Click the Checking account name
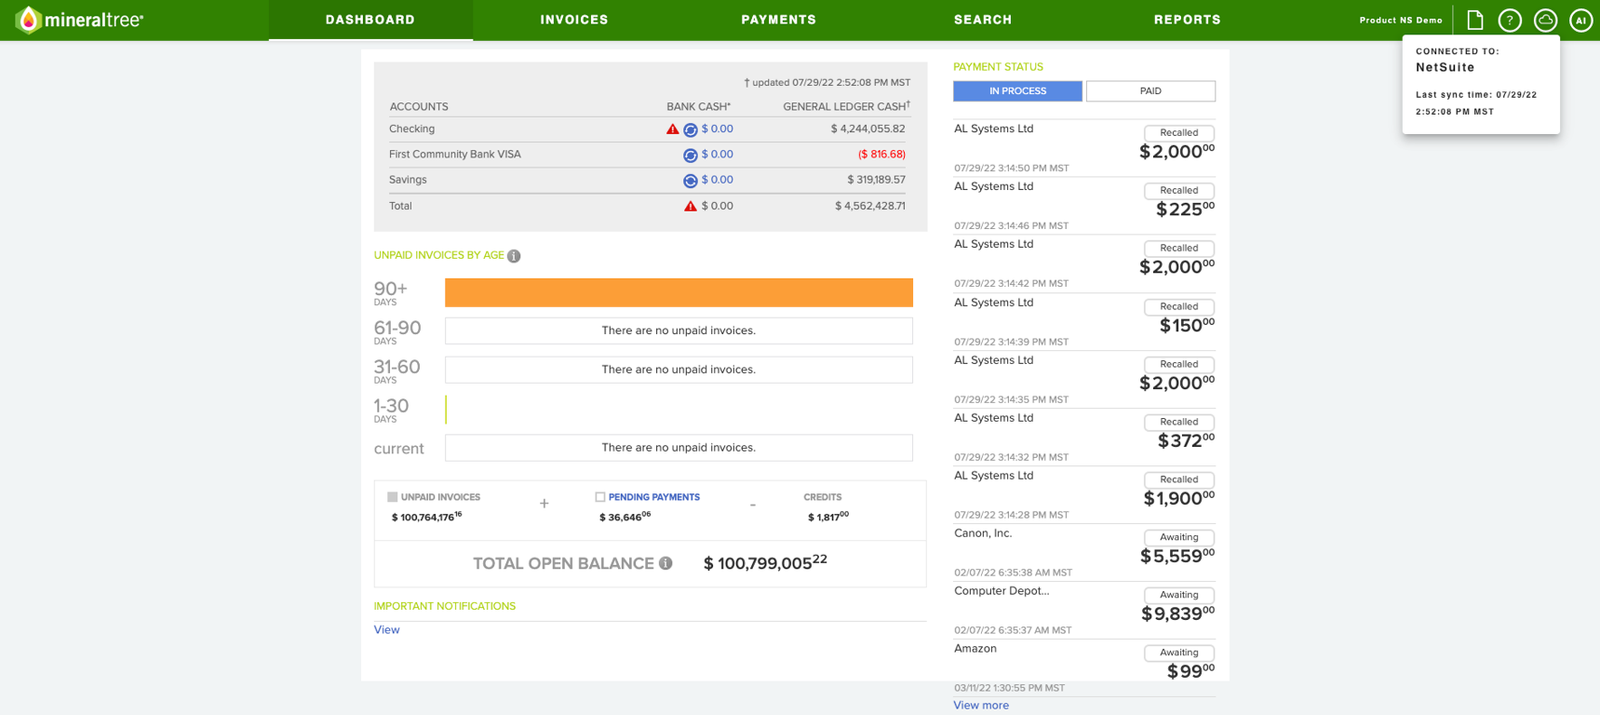The height and width of the screenshot is (715, 1600). tap(412, 129)
